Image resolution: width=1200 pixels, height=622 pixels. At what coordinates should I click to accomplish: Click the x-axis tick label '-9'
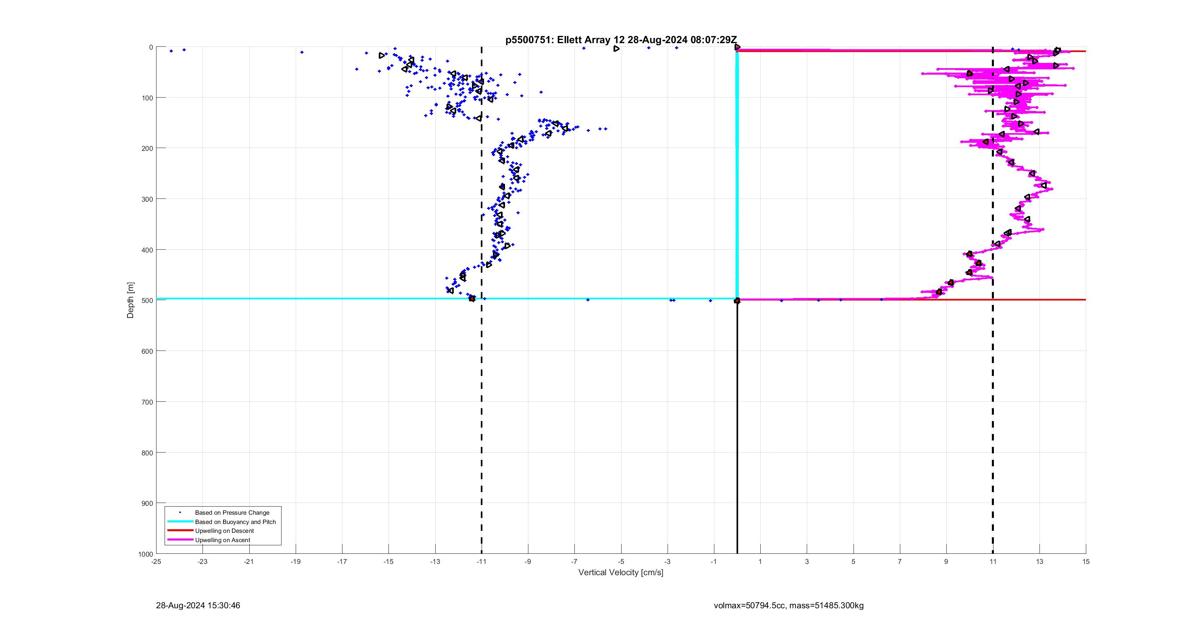tap(528, 561)
